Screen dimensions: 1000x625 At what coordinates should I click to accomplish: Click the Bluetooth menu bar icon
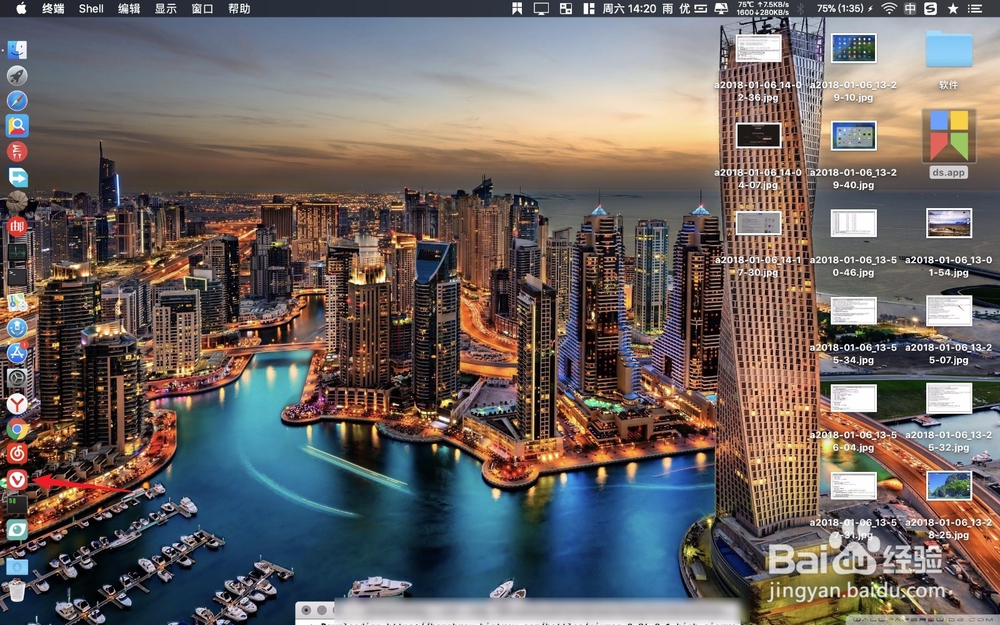[x=801, y=8]
